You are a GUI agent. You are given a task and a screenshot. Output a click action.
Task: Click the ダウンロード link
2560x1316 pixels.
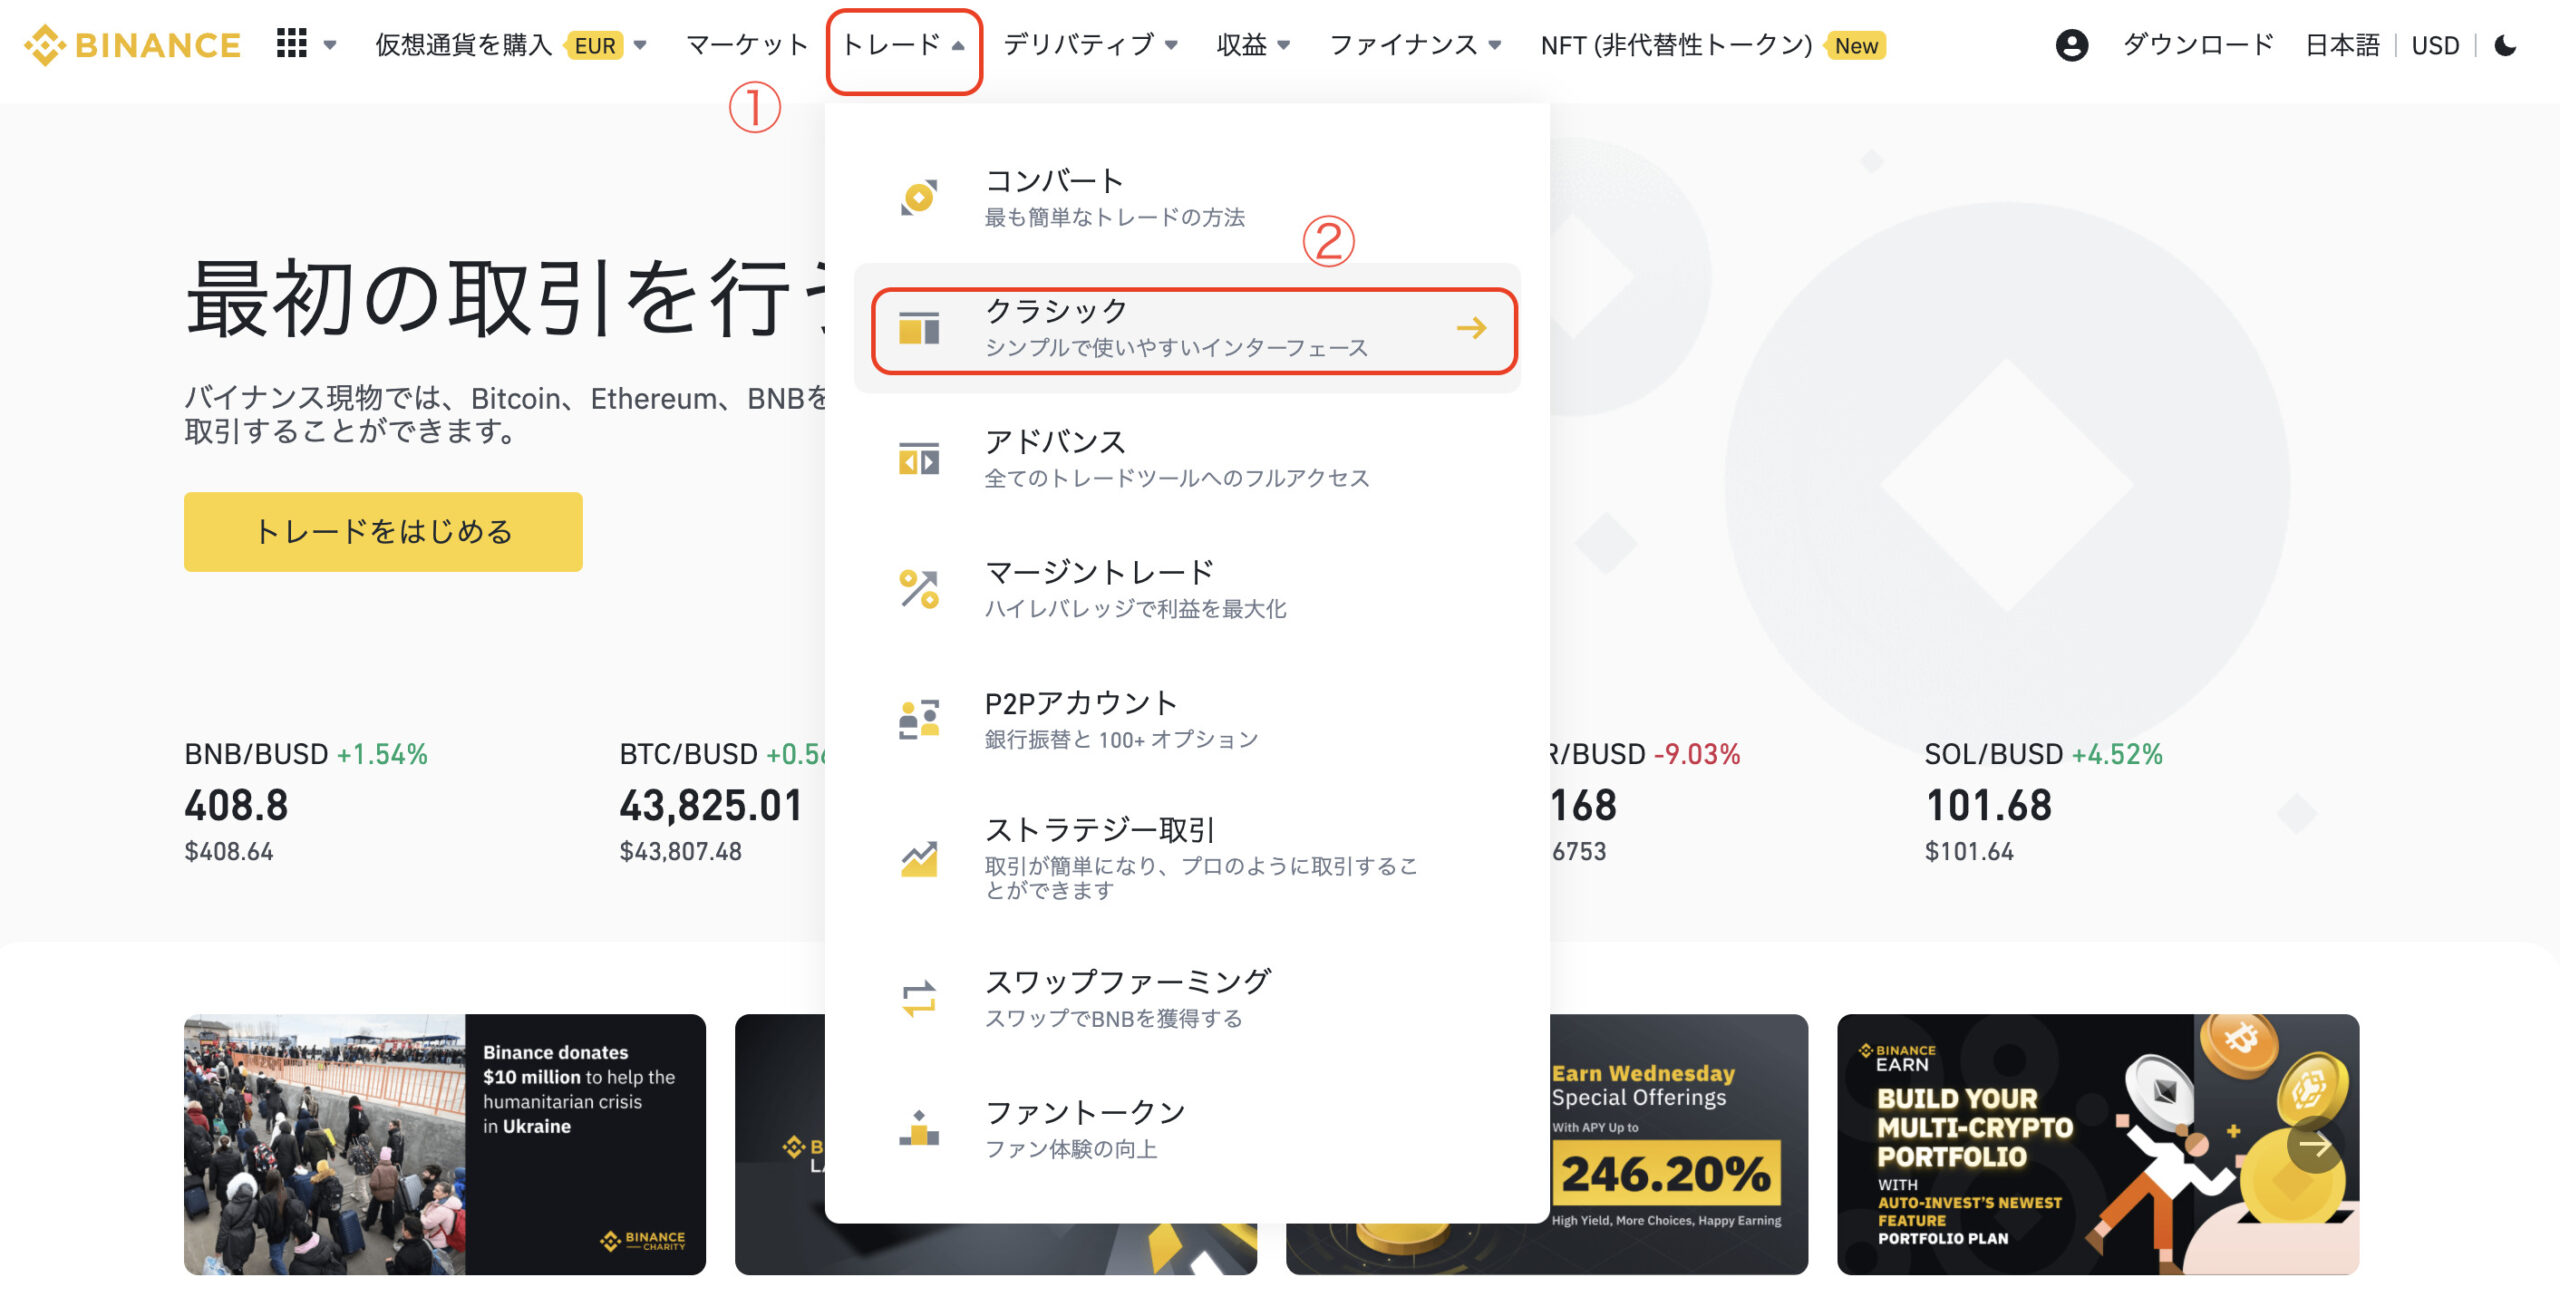click(2197, 45)
